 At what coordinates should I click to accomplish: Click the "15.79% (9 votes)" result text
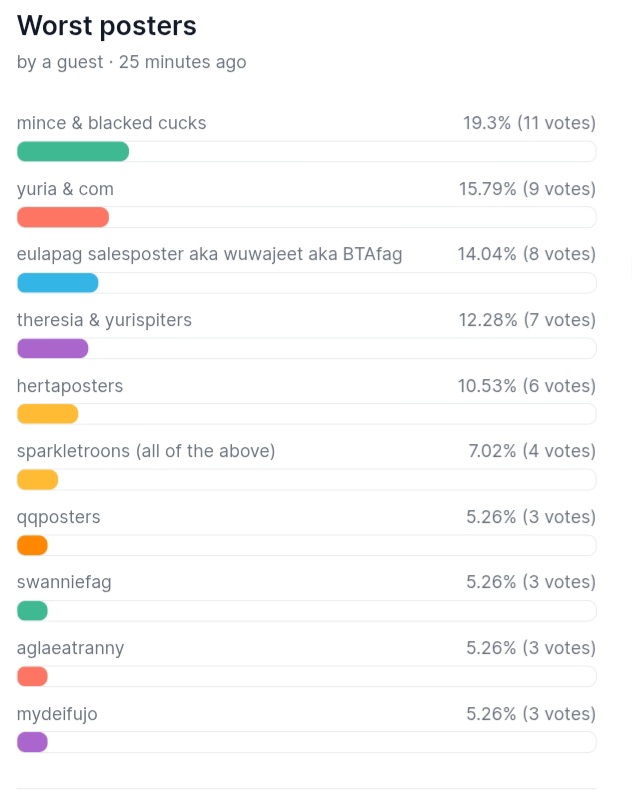pyautogui.click(x=527, y=189)
